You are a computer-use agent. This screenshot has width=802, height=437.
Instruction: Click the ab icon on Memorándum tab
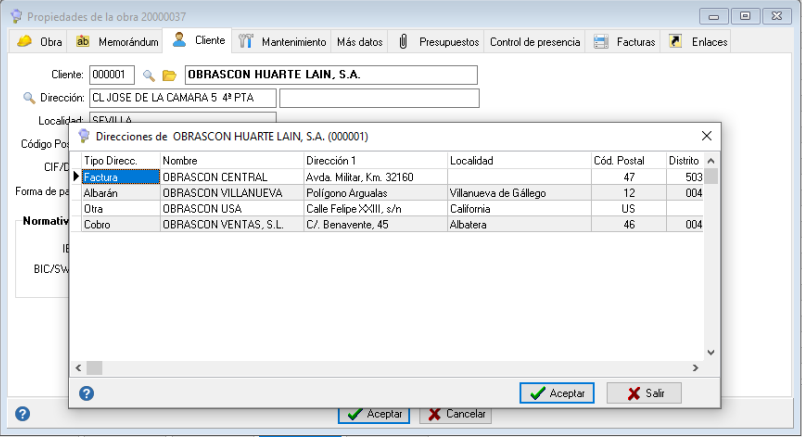pyautogui.click(x=82, y=41)
